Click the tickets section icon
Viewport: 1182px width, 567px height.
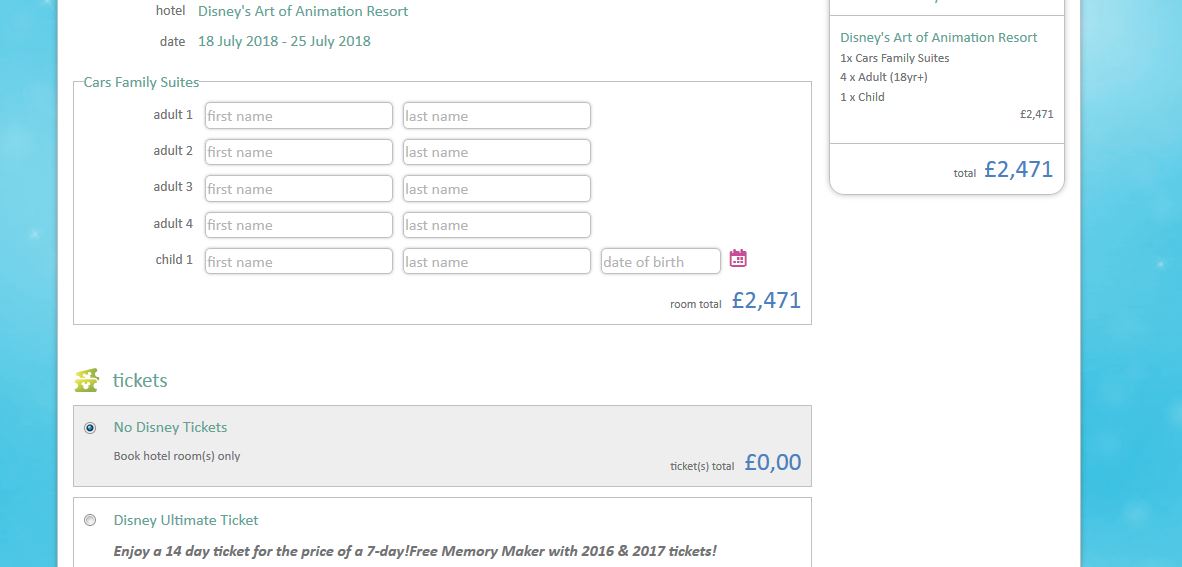[x=87, y=381]
